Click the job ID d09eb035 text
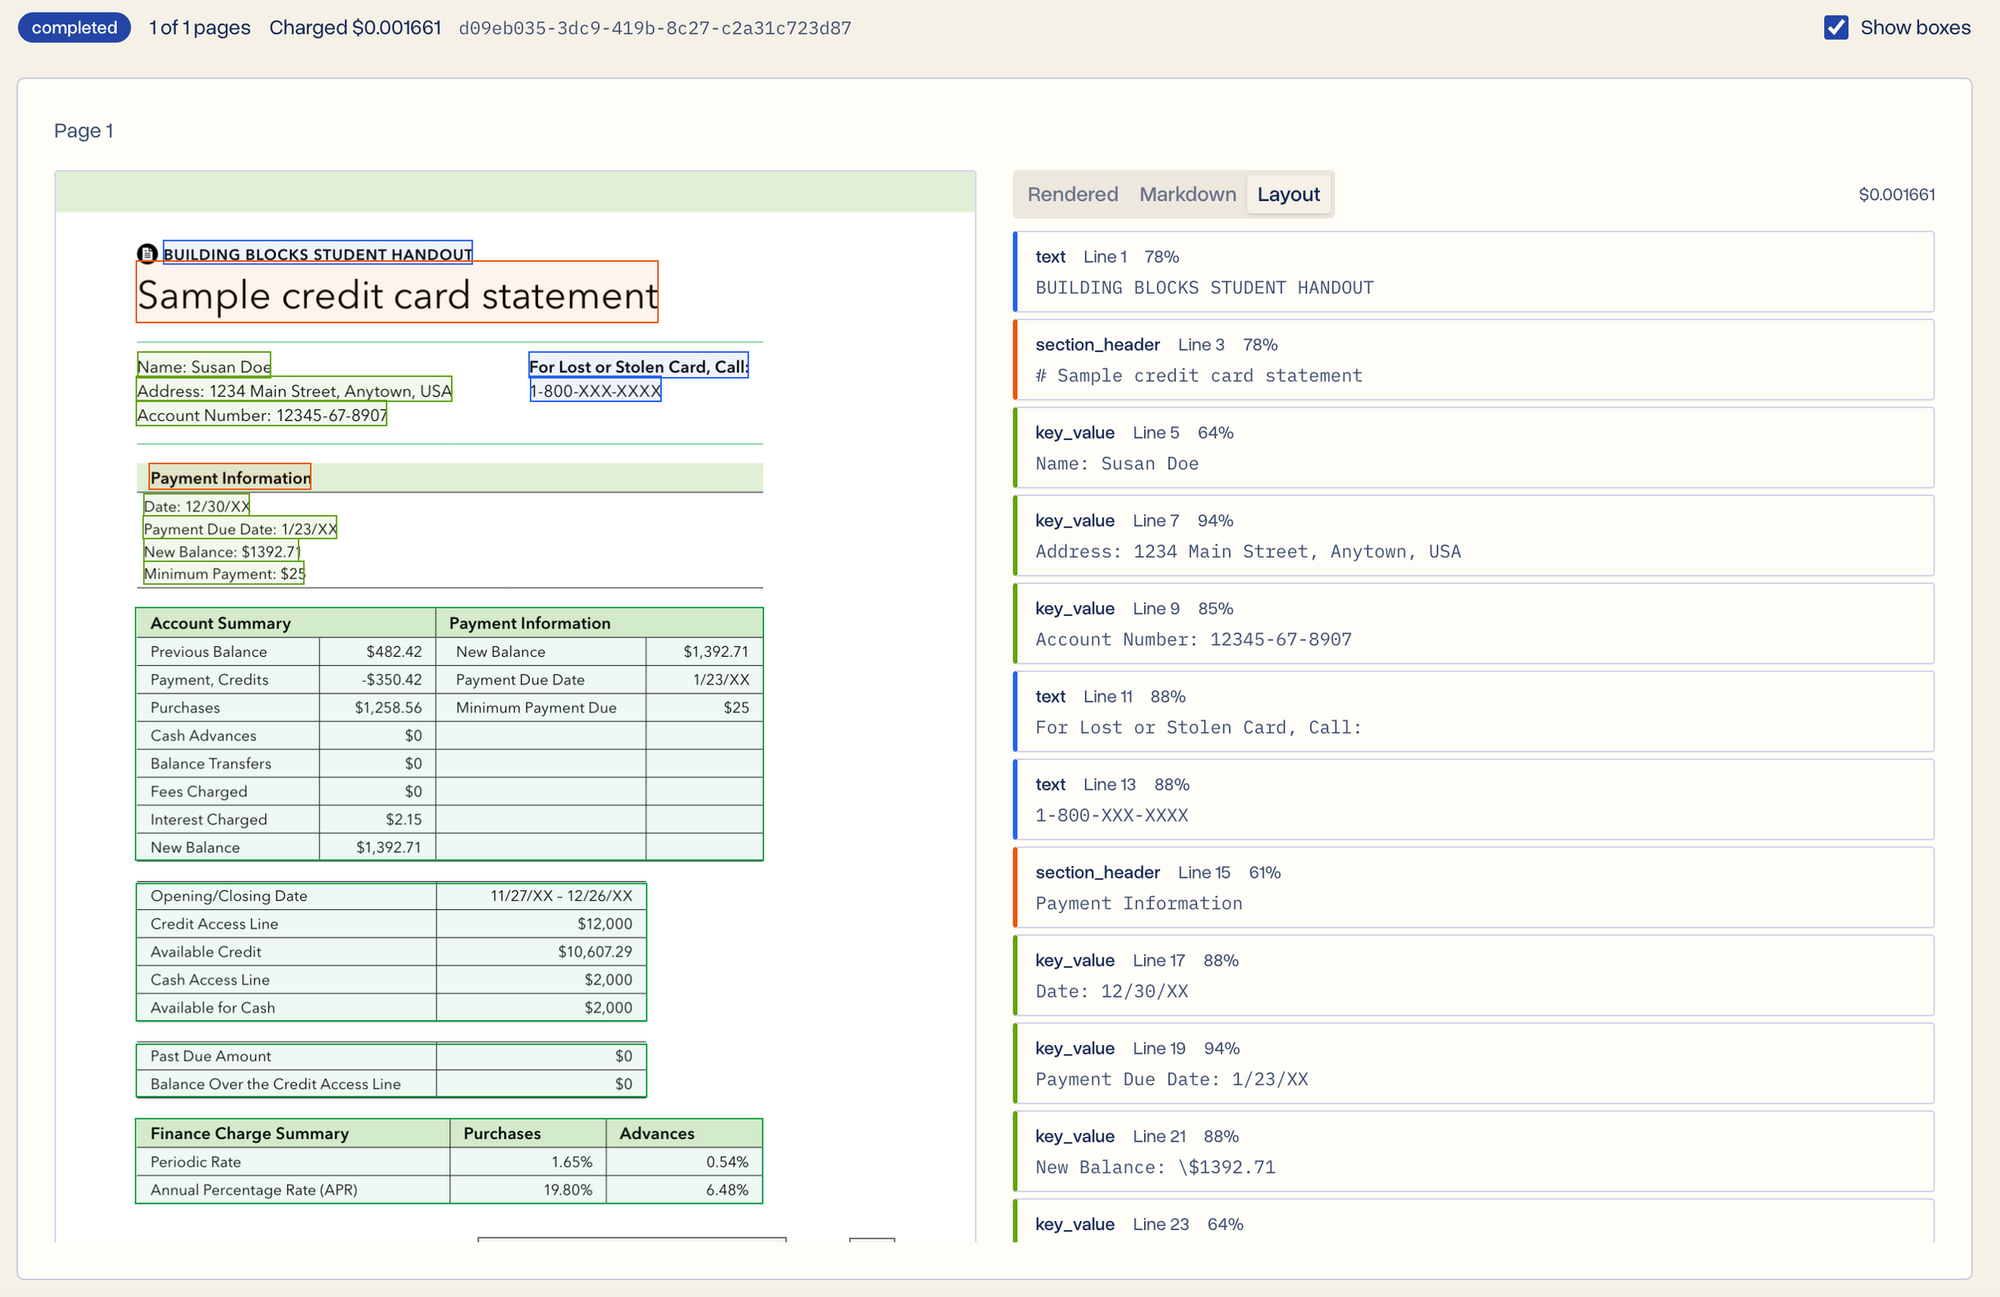The width and height of the screenshot is (2000, 1297). [655, 28]
